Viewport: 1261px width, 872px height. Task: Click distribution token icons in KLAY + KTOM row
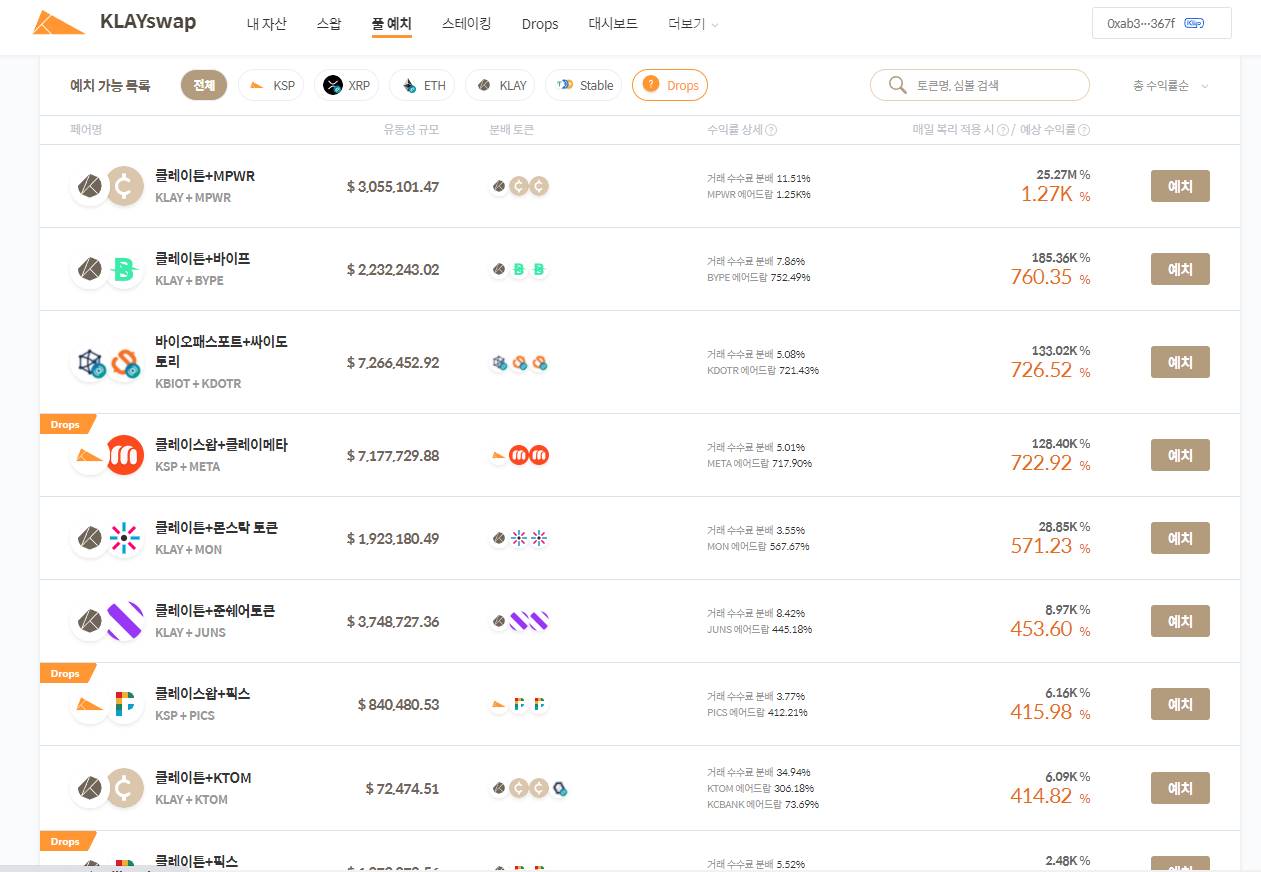click(x=529, y=788)
